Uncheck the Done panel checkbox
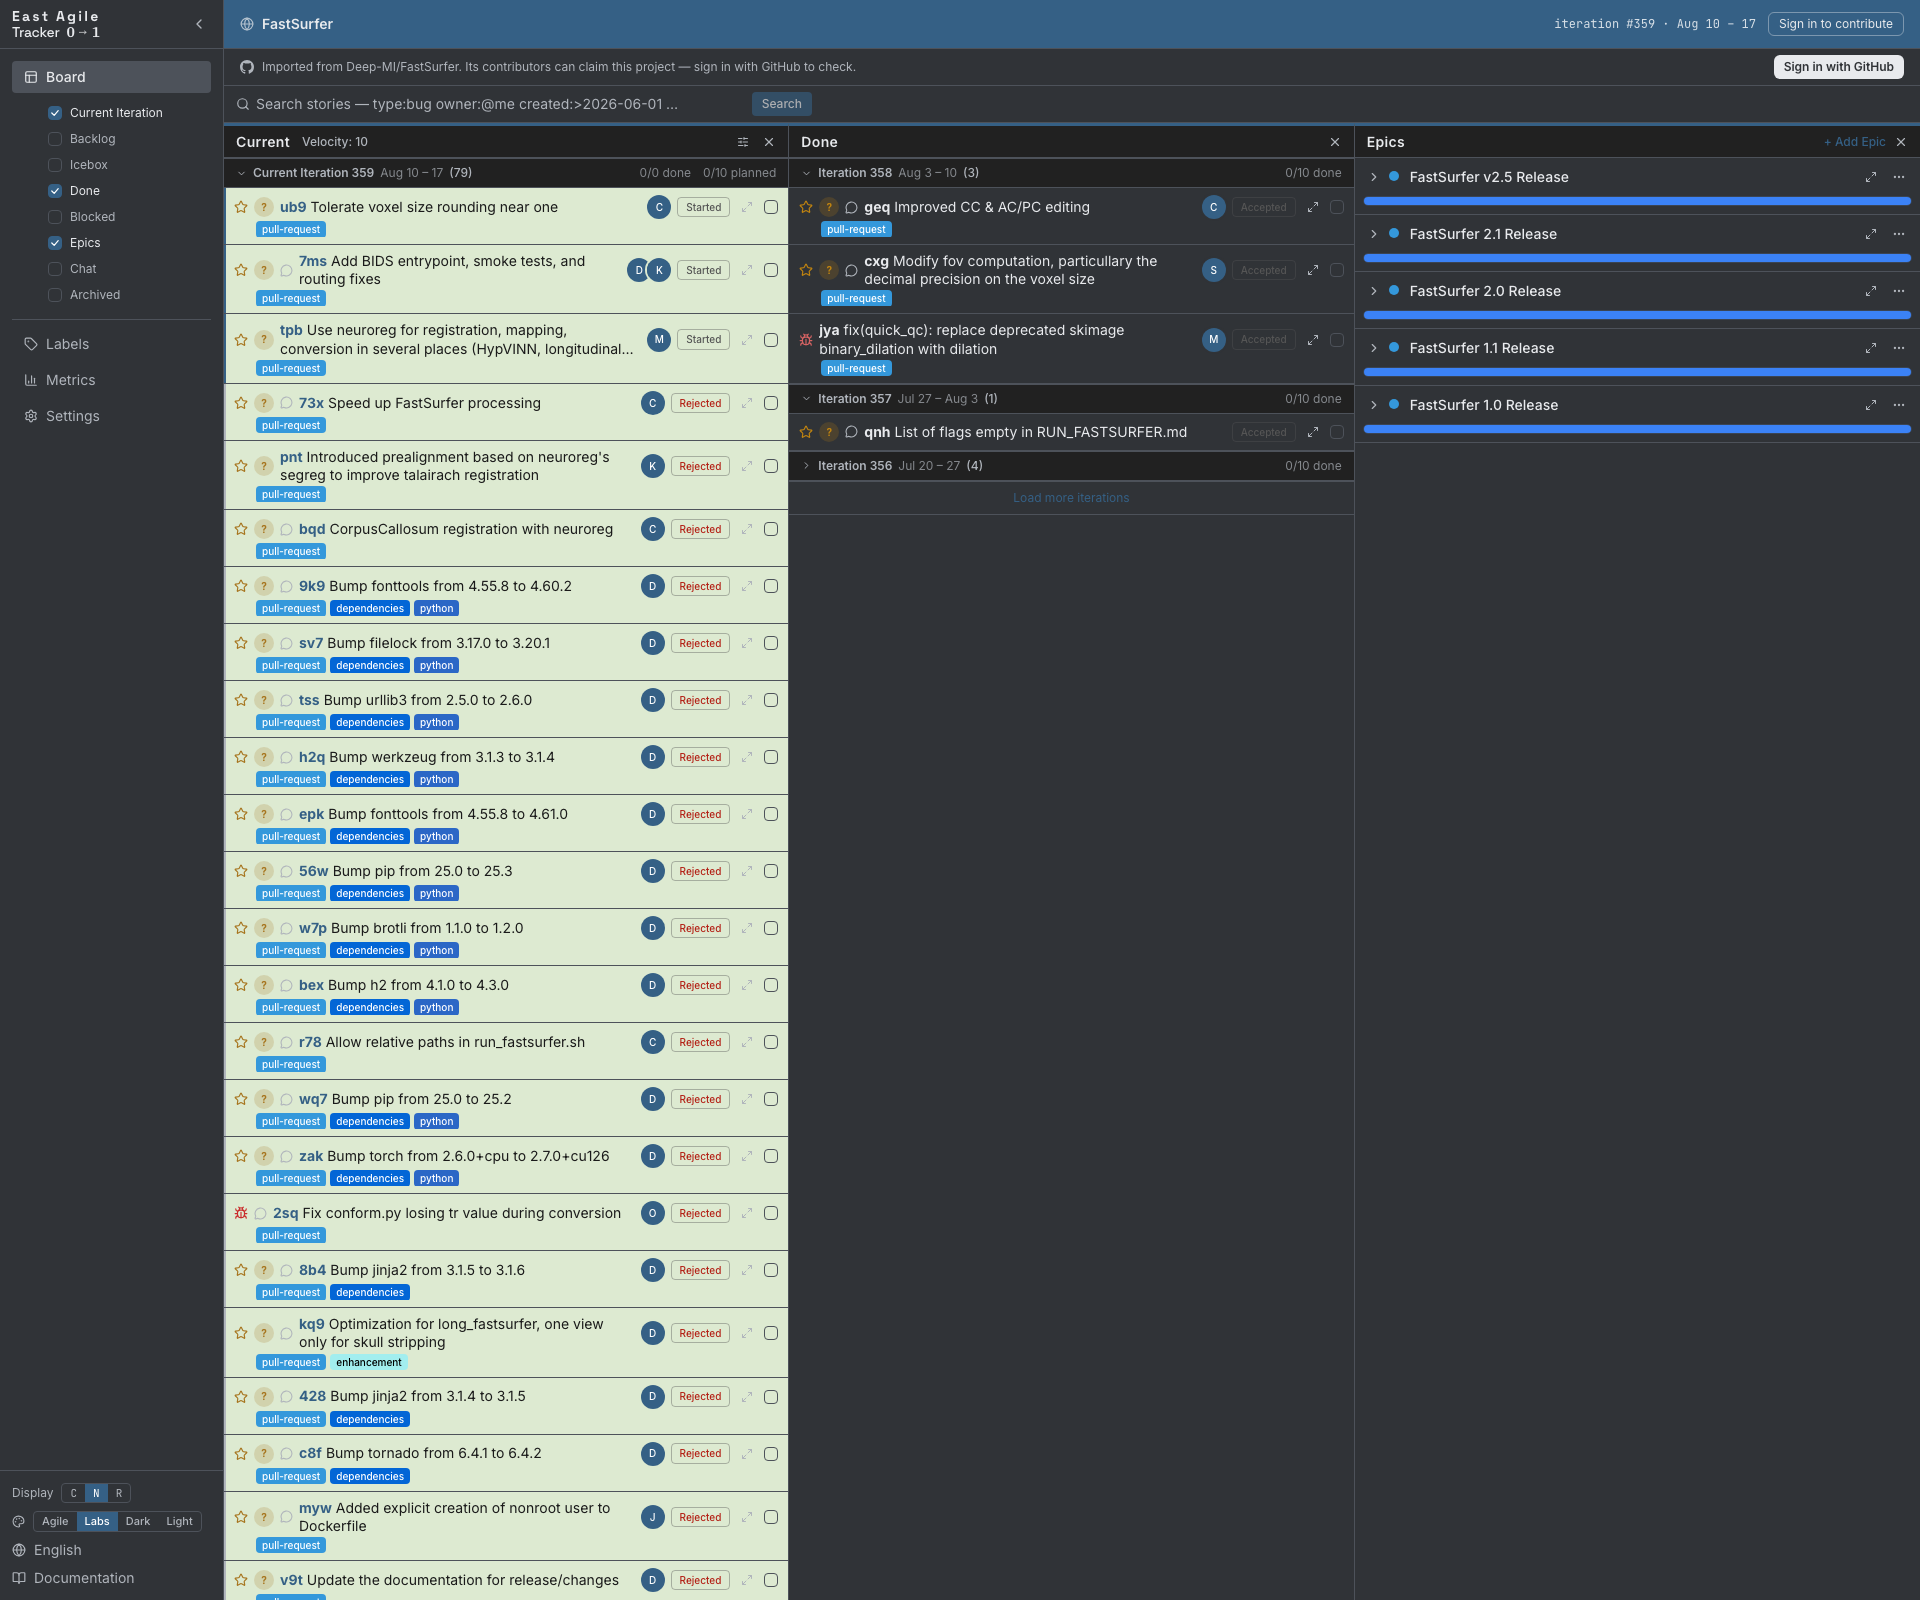 pos(55,191)
